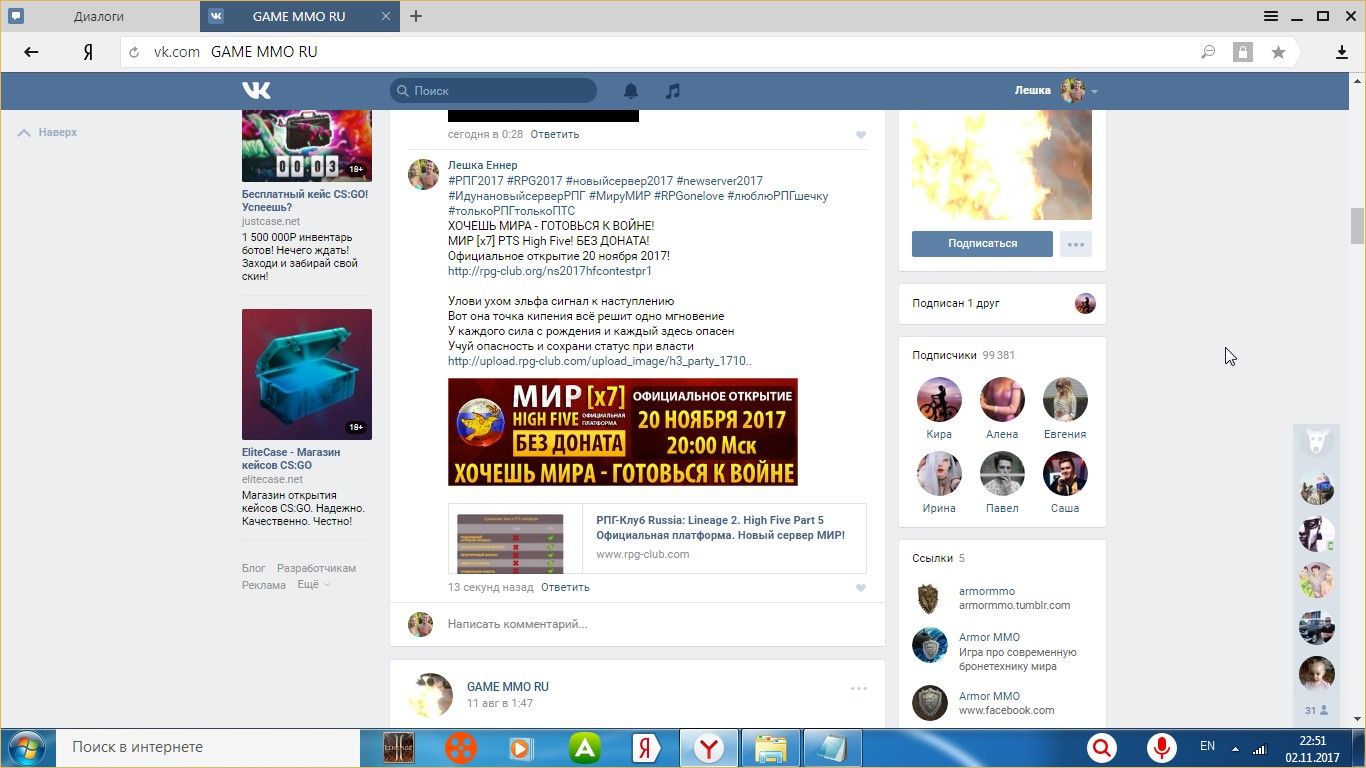1366x768 pixels.
Task: Open Блог footer link
Action: click(x=254, y=568)
